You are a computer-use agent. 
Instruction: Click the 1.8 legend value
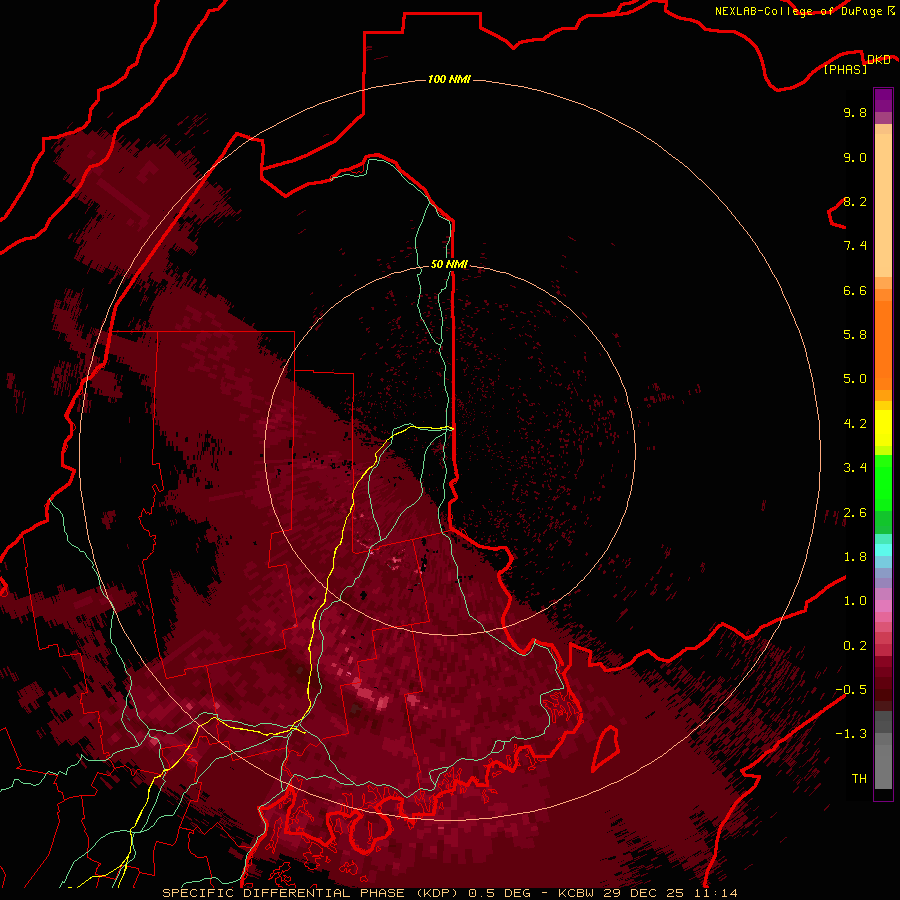tap(855, 557)
